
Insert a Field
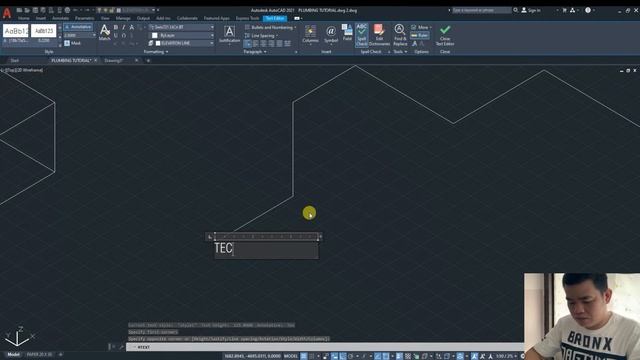[x=347, y=33]
